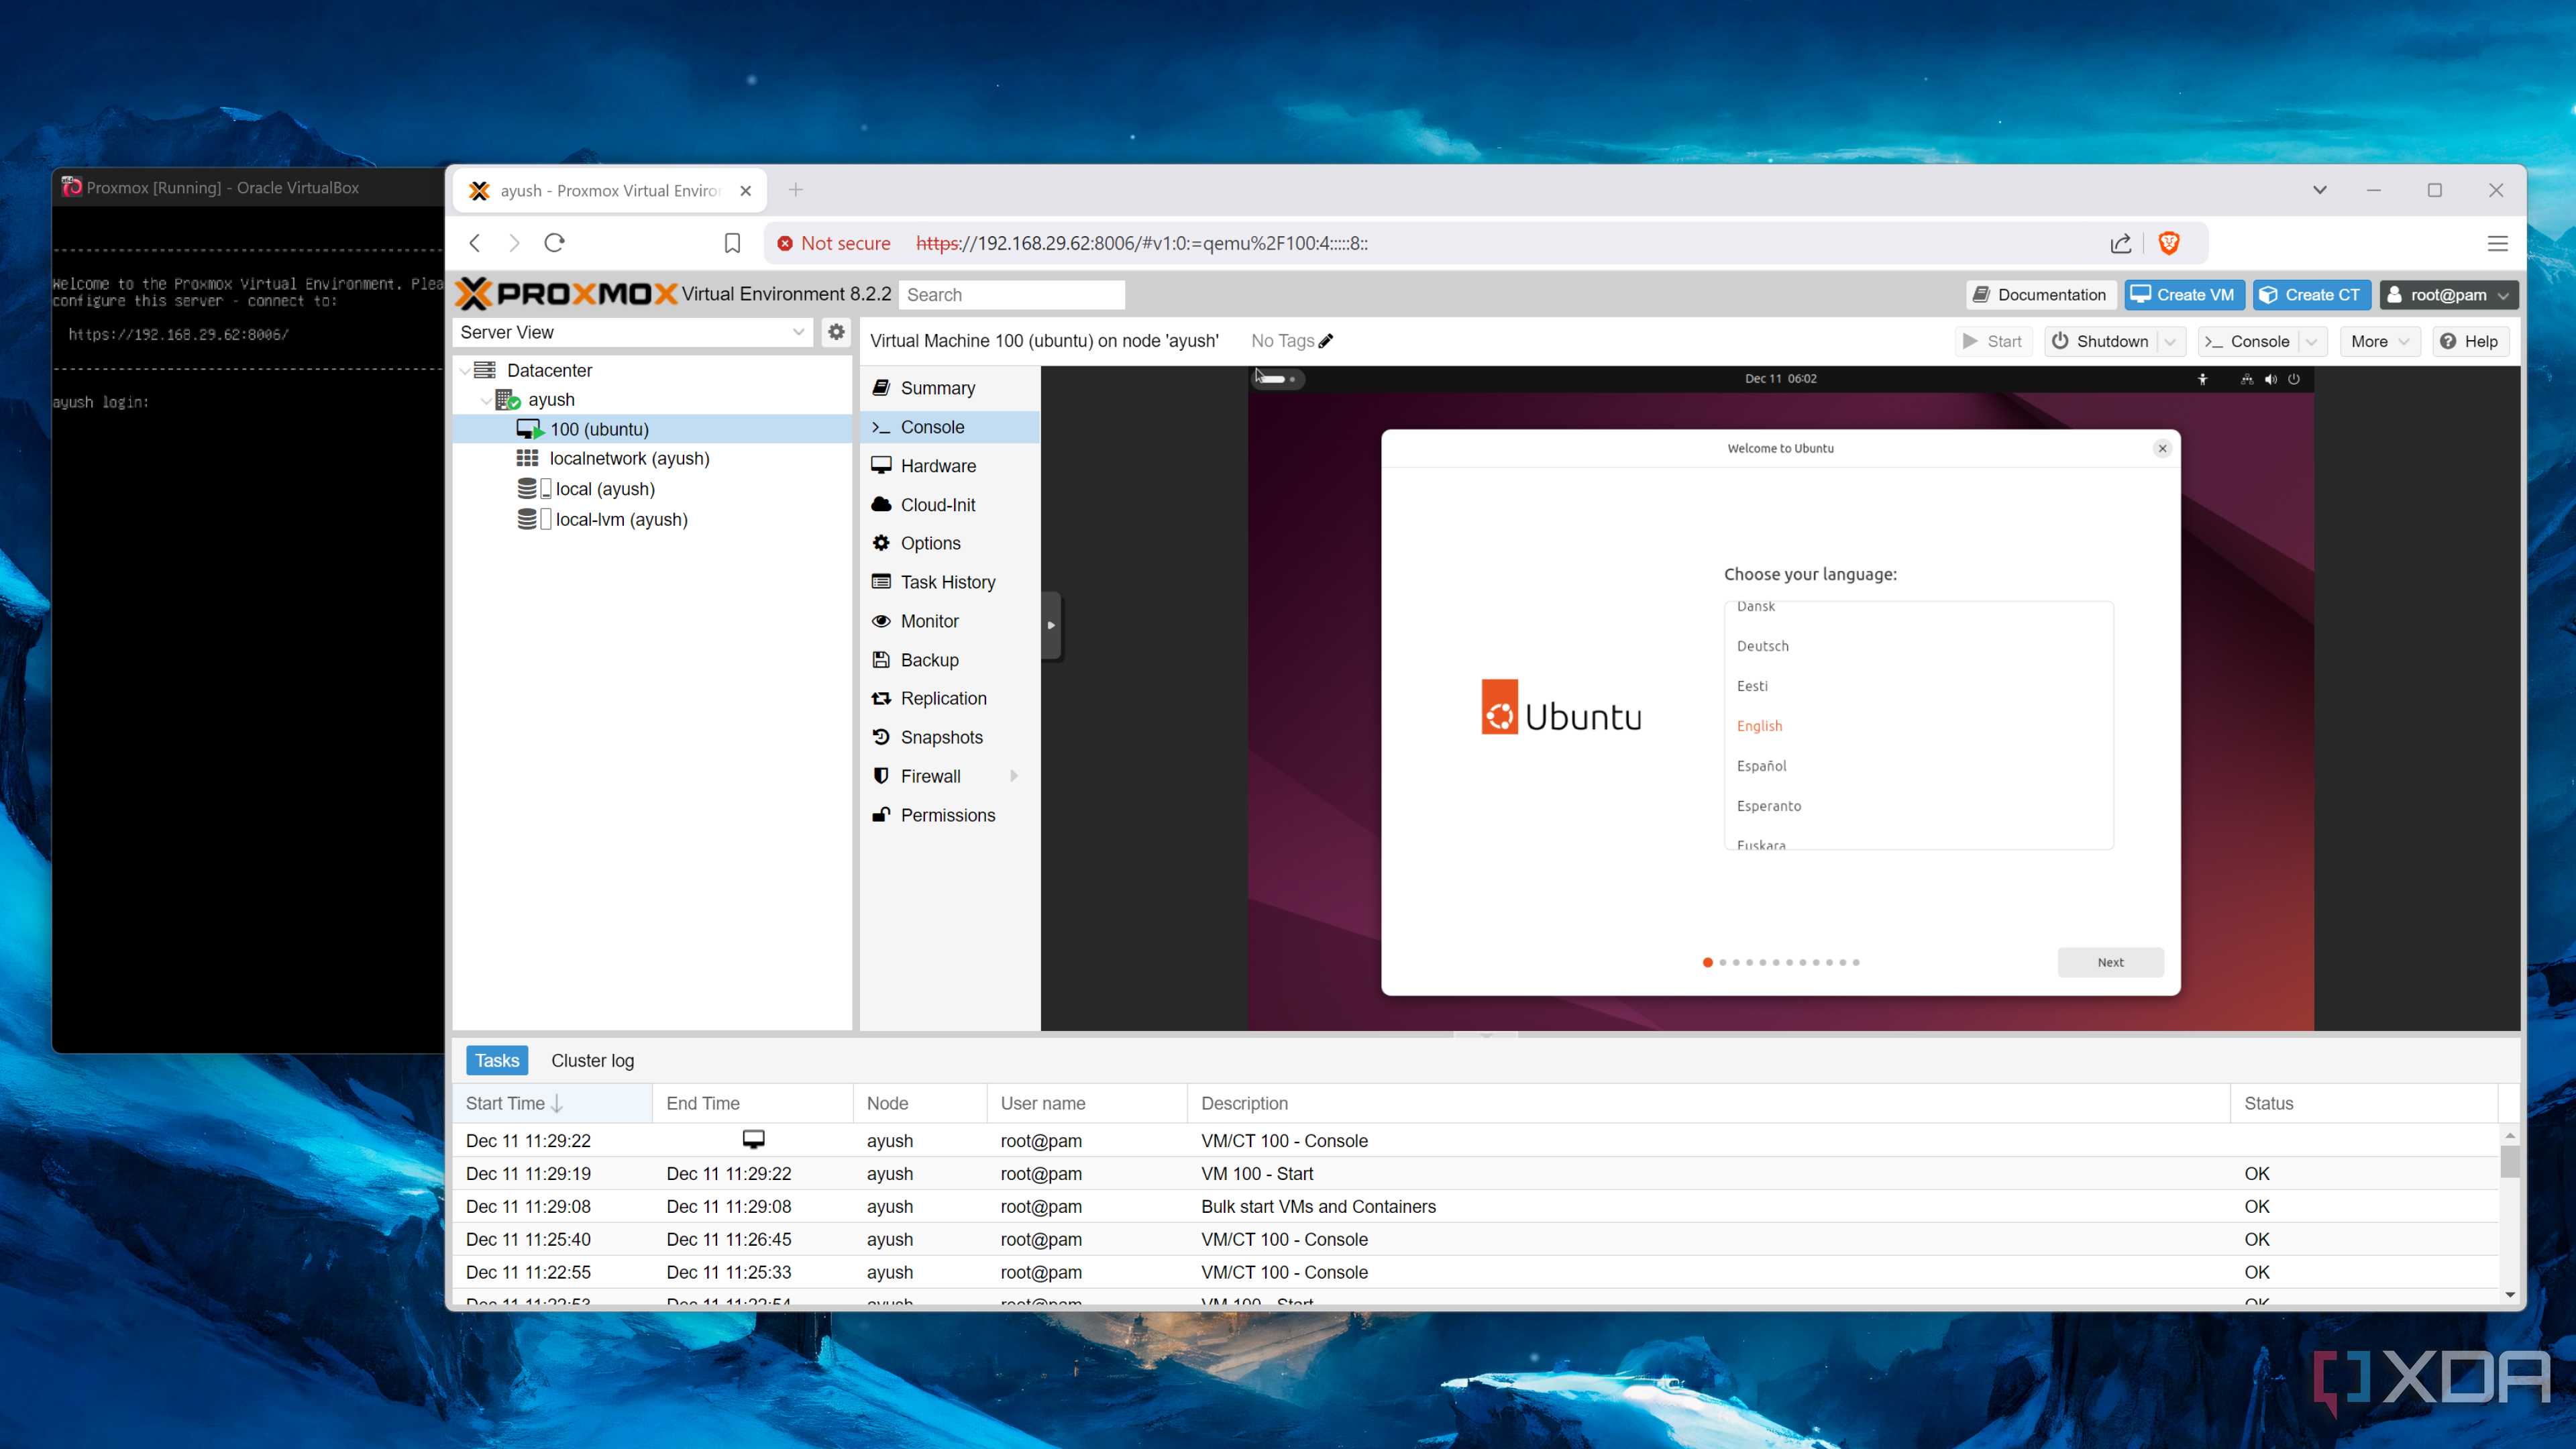Sort tasks by Start Time column header

(x=552, y=1103)
